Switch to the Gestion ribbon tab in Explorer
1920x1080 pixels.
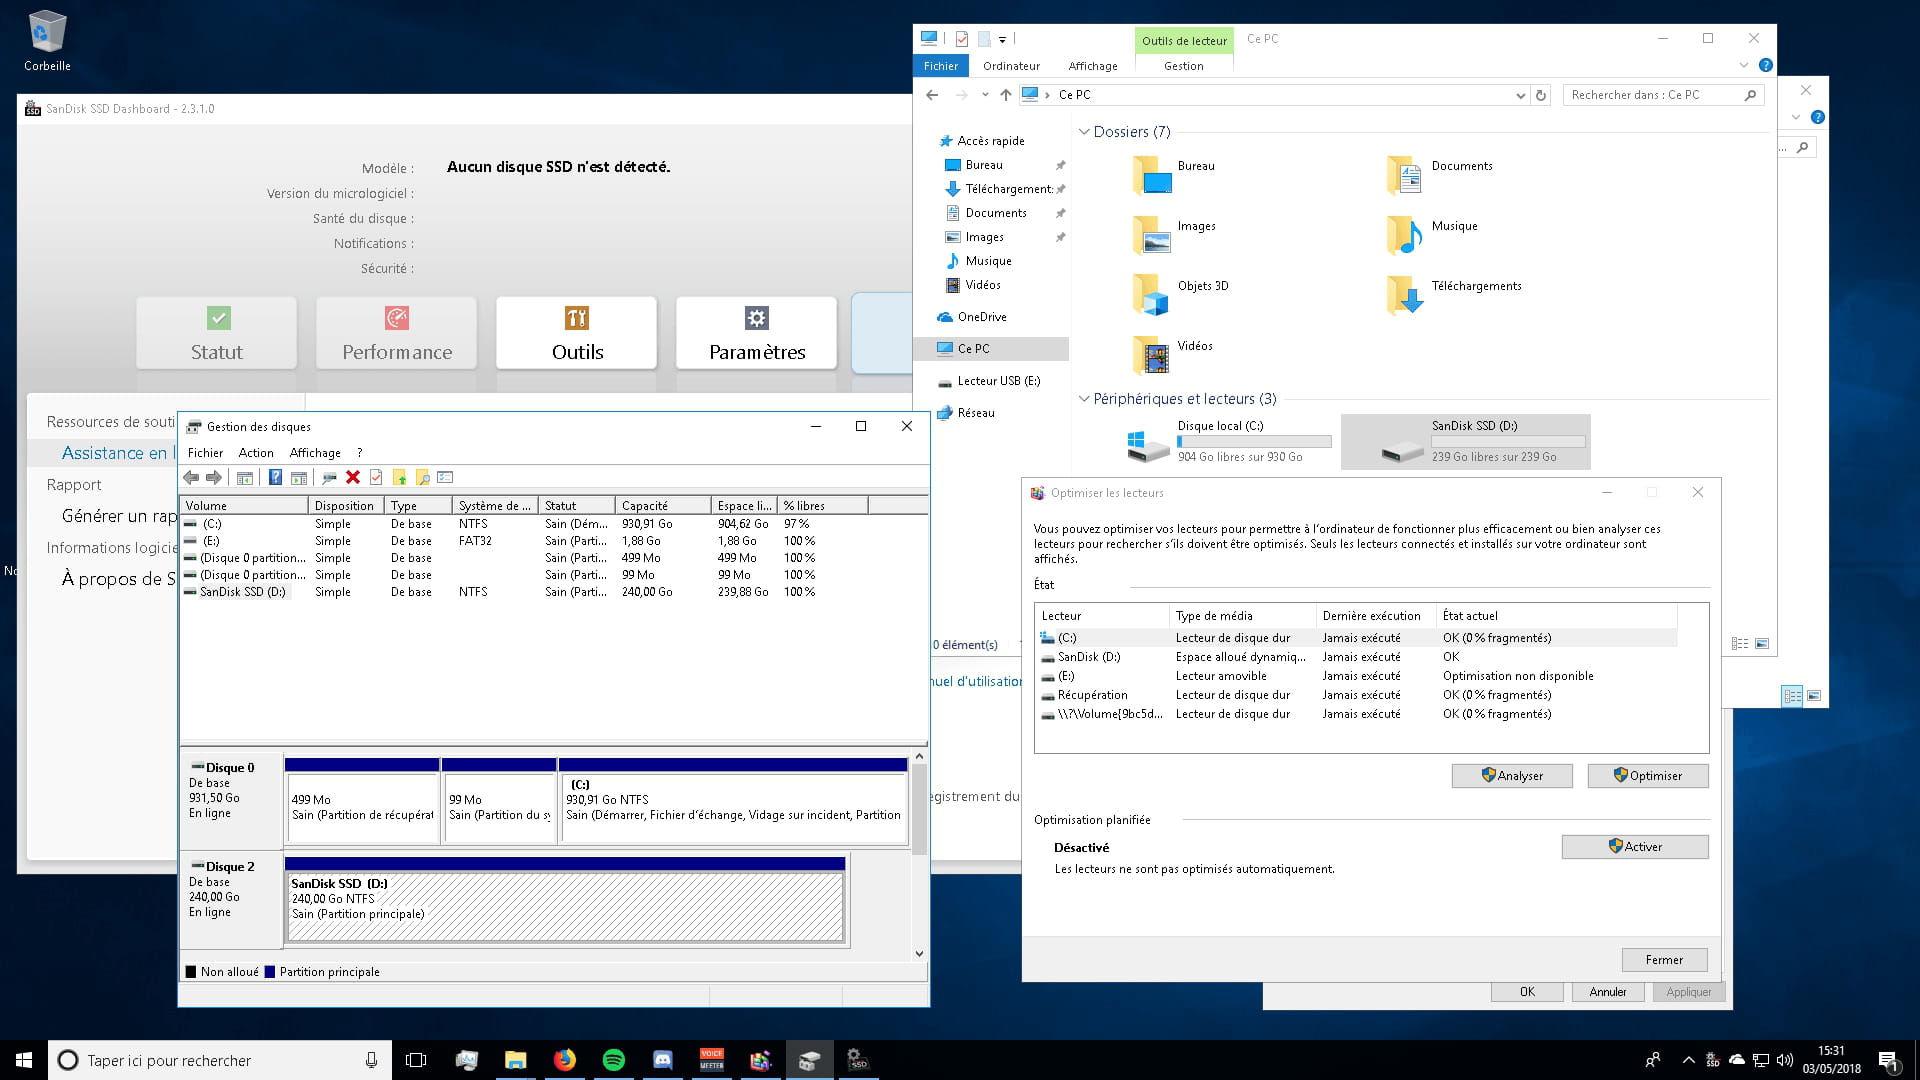1184,66
